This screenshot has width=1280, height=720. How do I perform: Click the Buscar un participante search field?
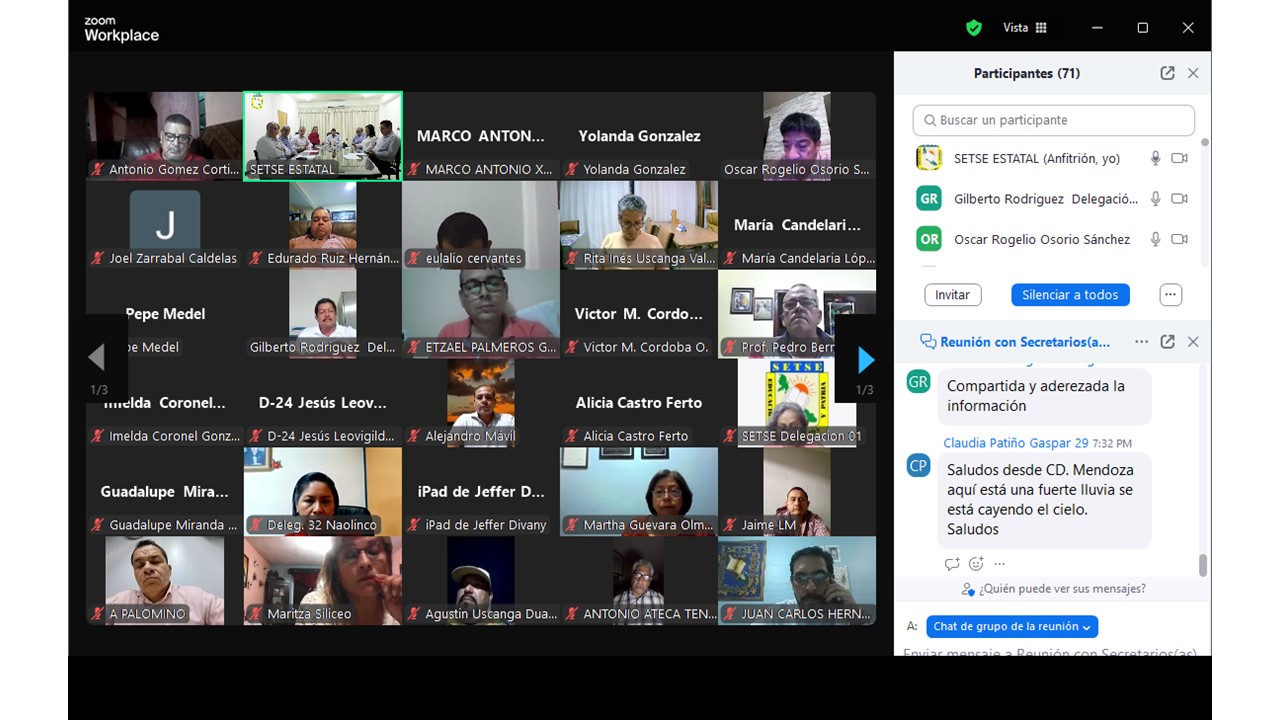click(x=1054, y=120)
